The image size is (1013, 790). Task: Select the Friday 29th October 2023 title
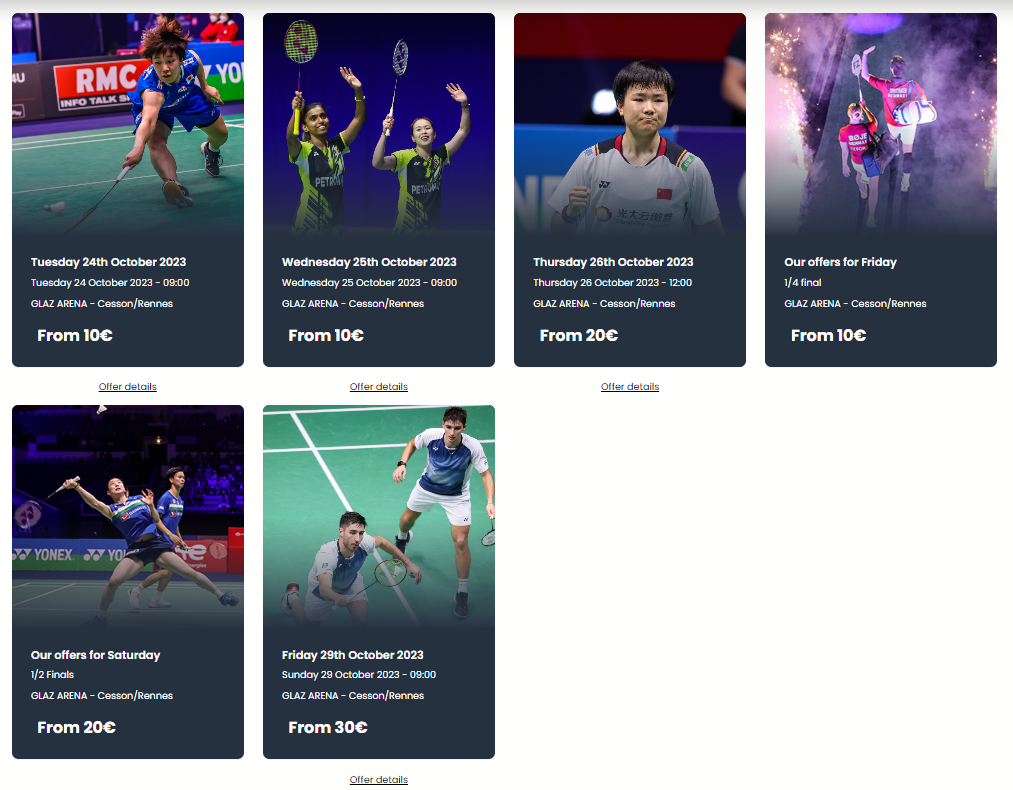tap(353, 654)
